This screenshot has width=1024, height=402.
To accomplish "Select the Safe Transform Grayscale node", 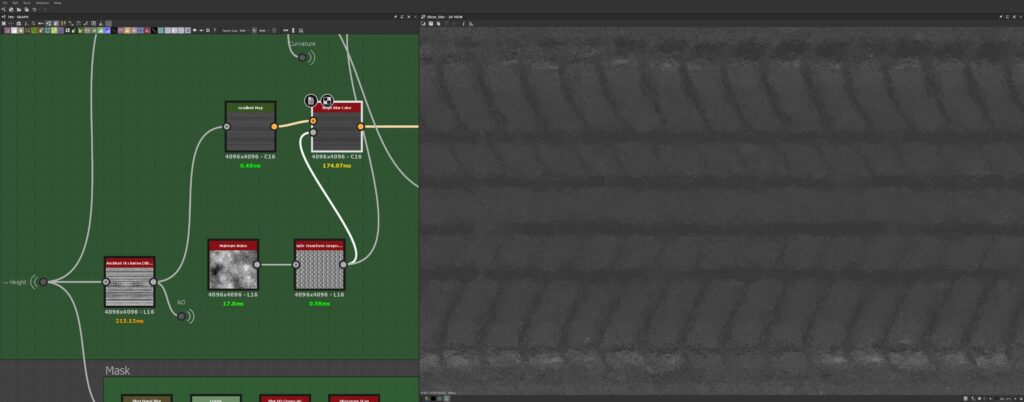I will pyautogui.click(x=319, y=264).
